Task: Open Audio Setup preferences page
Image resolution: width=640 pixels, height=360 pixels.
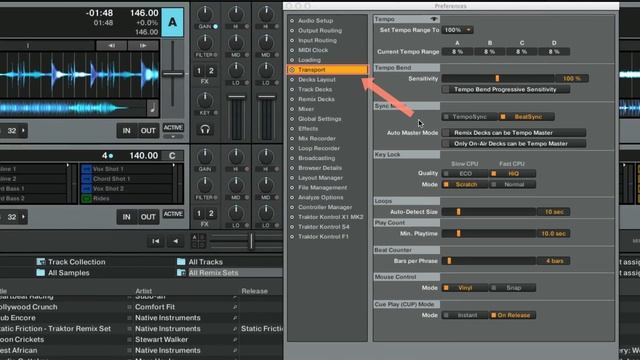Action: tap(315, 20)
